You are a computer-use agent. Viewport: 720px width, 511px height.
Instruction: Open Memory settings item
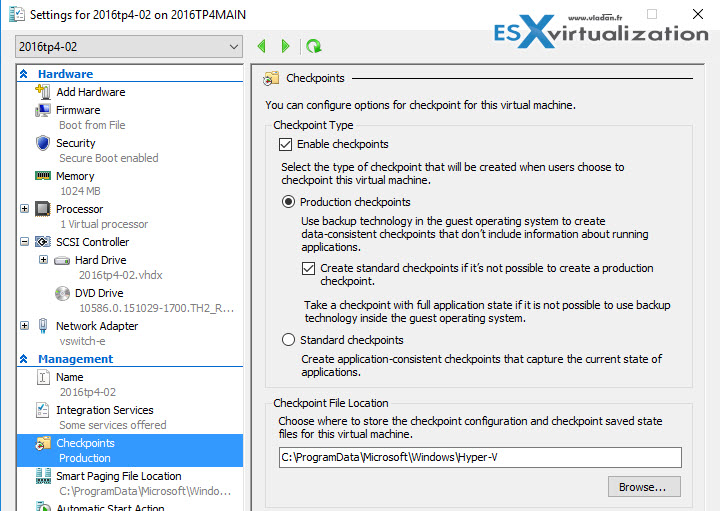point(75,176)
